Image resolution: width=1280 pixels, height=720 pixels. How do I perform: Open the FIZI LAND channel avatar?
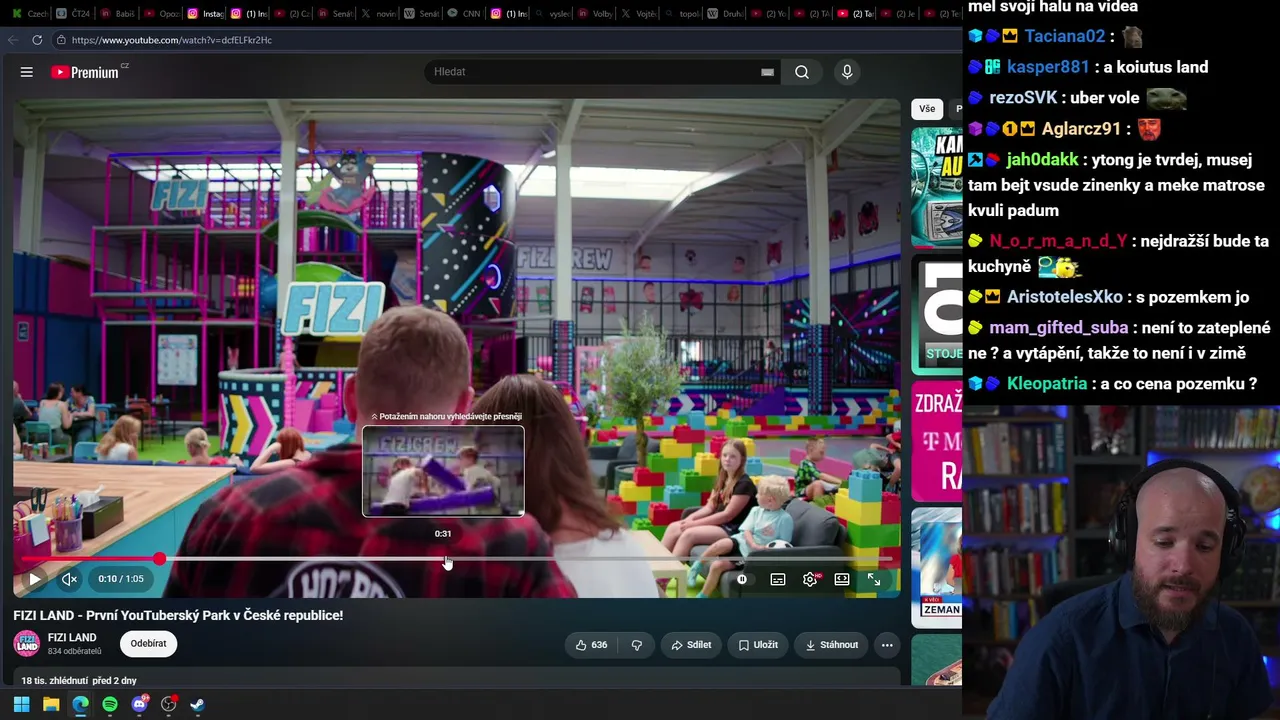tap(27, 644)
